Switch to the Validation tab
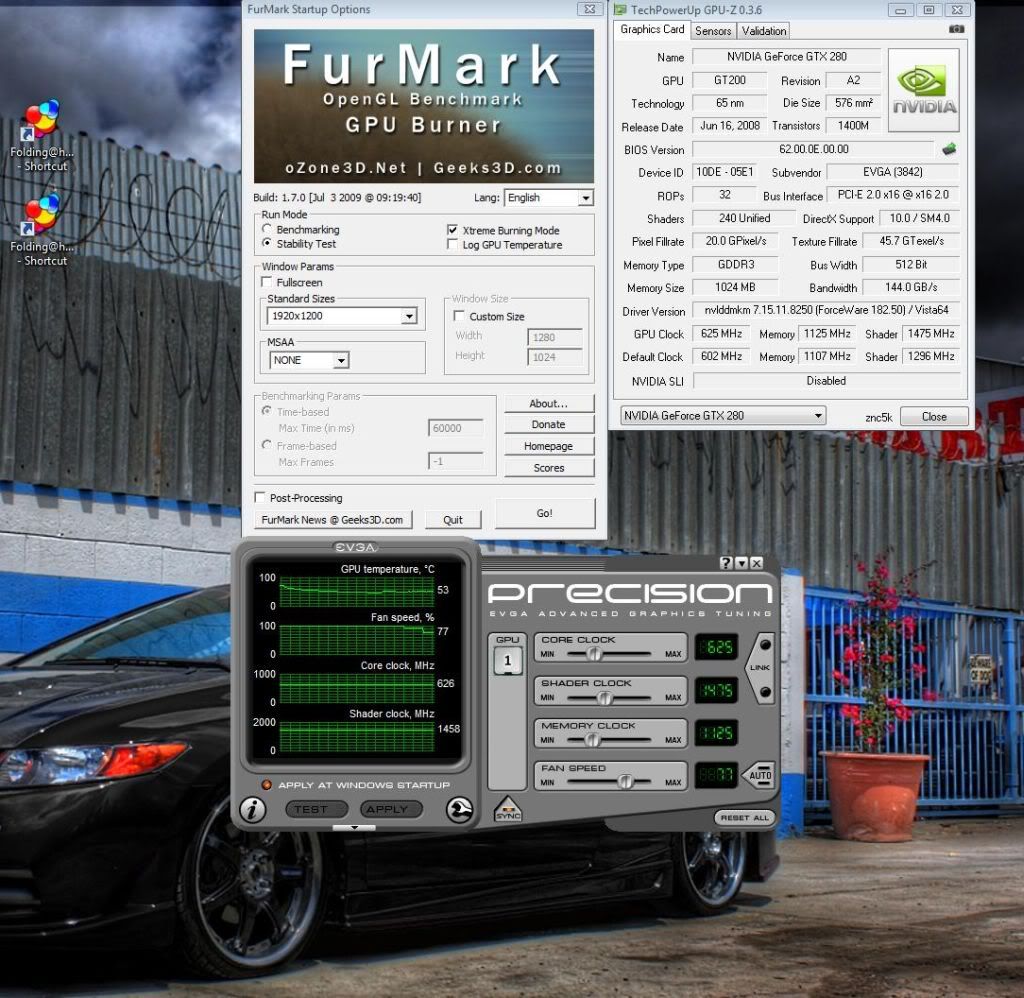Screen dimensions: 1024x998 point(763,31)
